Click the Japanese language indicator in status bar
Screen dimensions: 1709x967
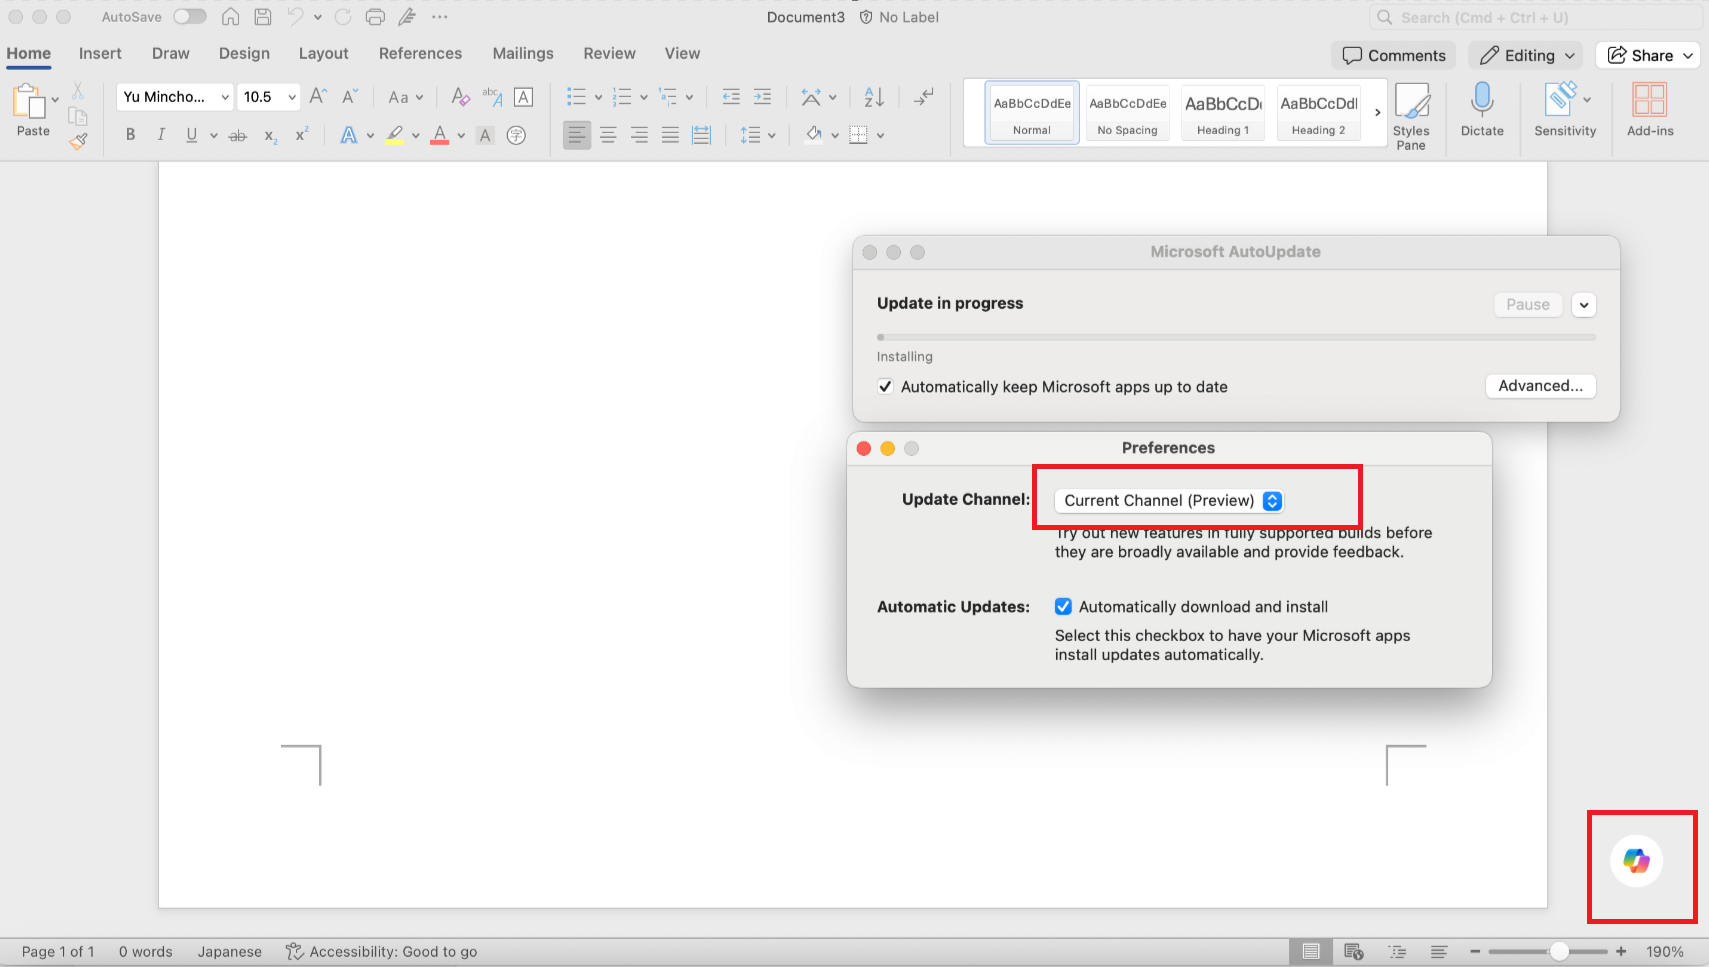tap(230, 952)
